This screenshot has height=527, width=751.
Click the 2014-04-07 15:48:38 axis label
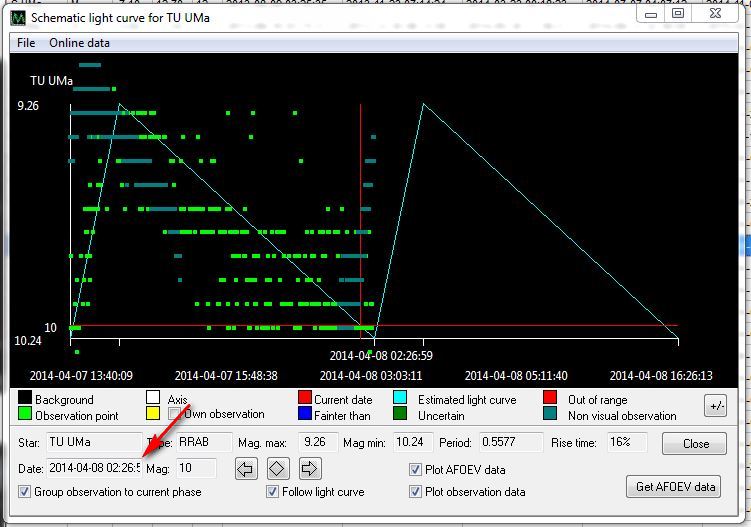tap(226, 376)
